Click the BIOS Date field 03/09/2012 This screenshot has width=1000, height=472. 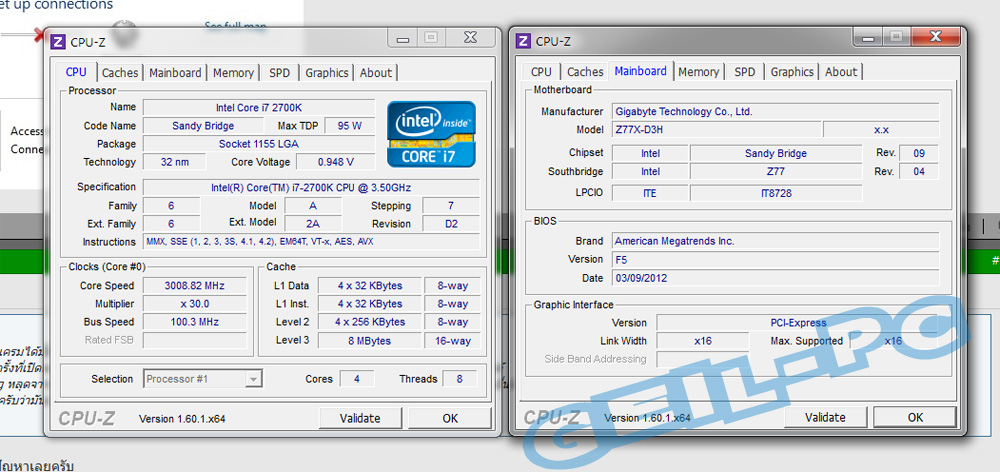pos(776,278)
